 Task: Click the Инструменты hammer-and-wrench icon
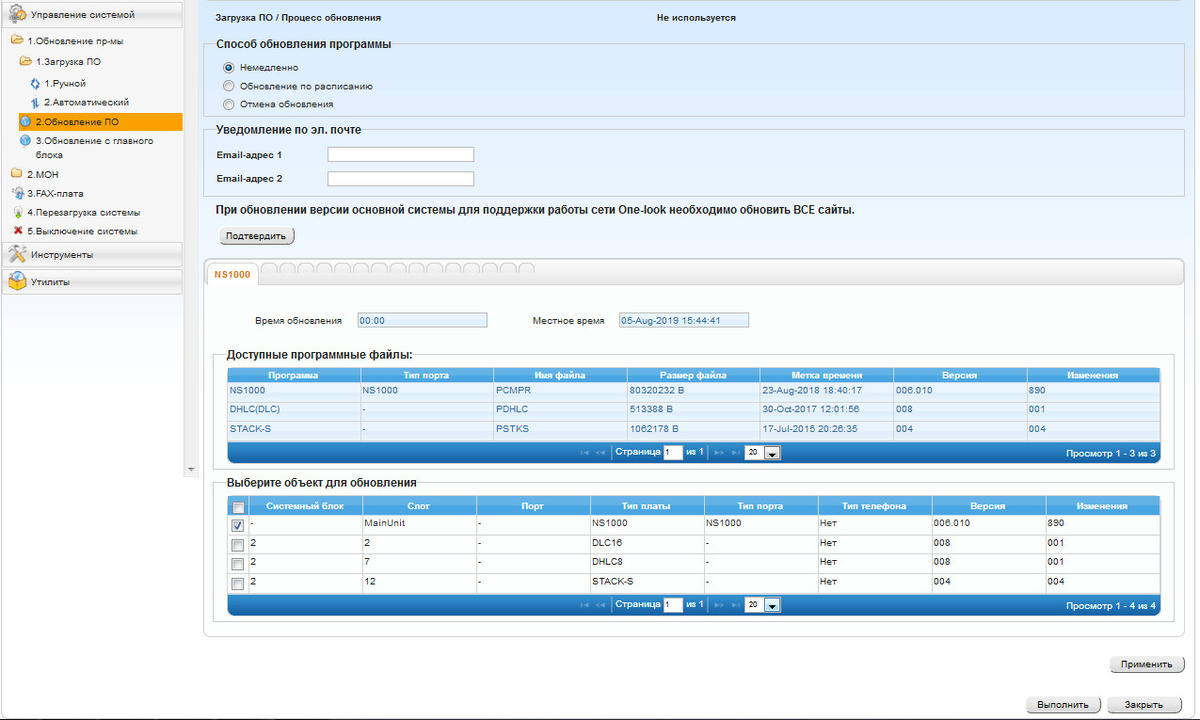point(17,254)
